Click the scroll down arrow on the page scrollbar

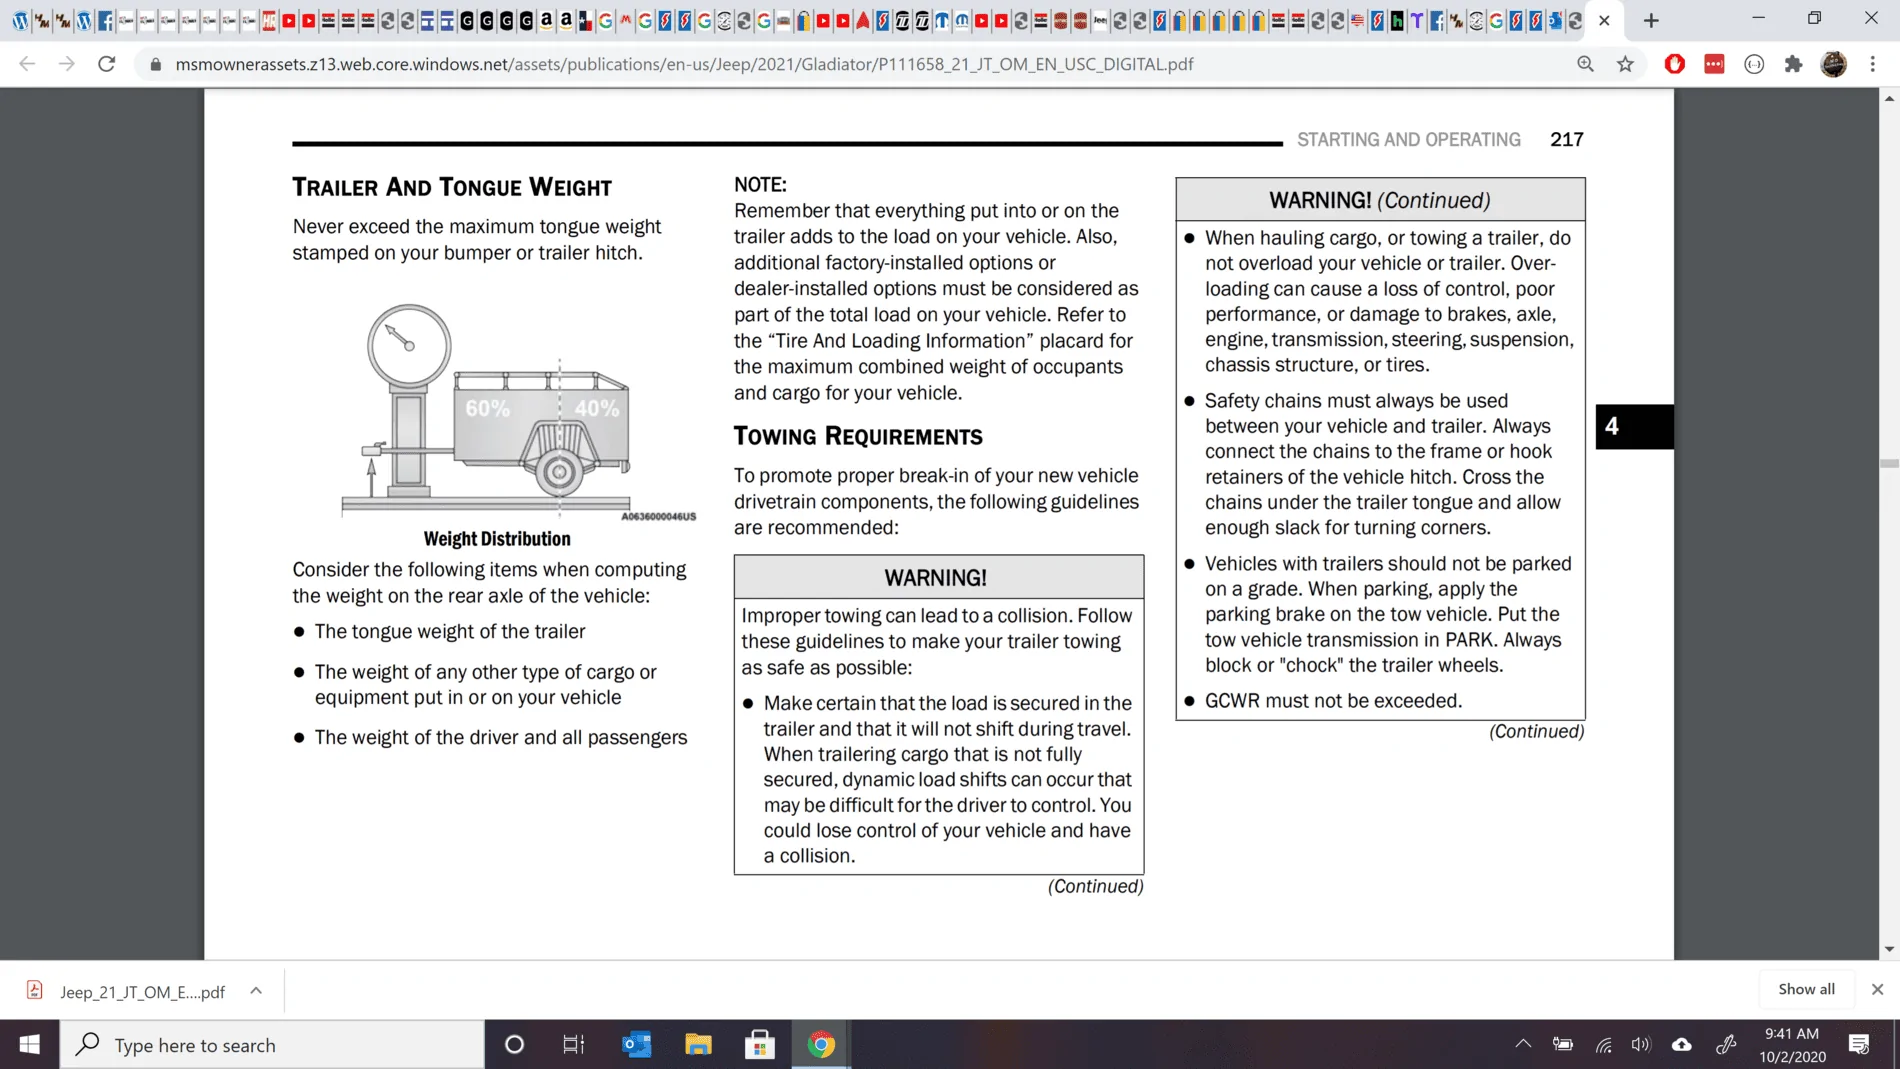(x=1889, y=949)
